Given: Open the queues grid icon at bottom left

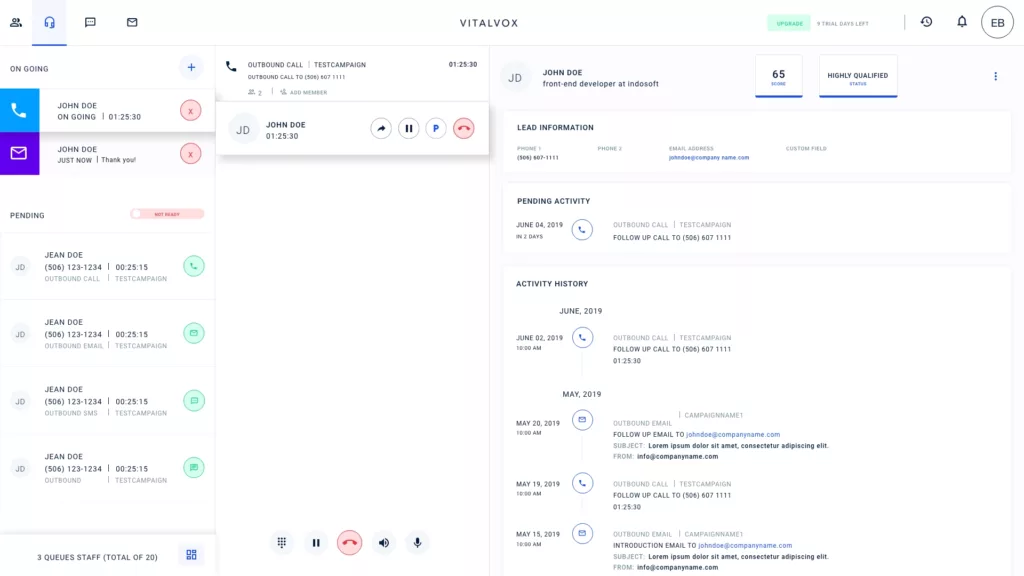Looking at the screenshot, I should click(x=191, y=554).
